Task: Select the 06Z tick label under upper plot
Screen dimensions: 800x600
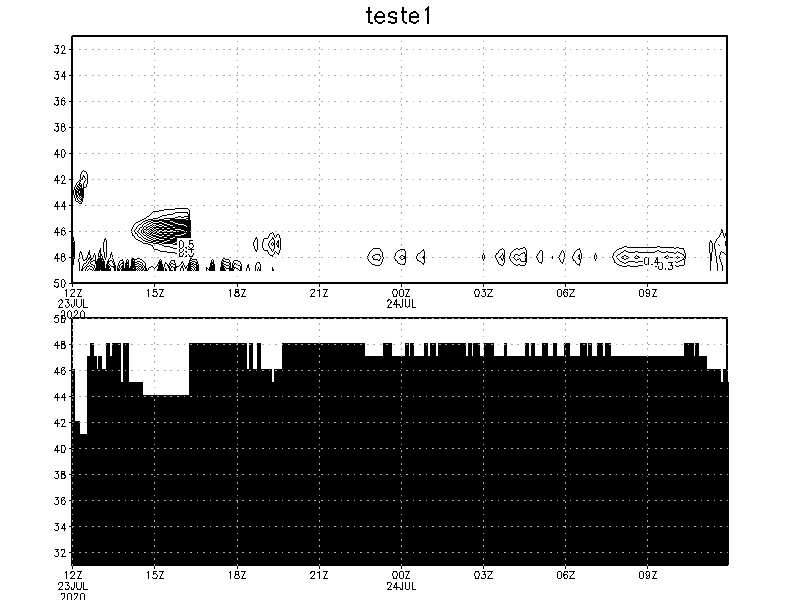Action: coord(565,293)
